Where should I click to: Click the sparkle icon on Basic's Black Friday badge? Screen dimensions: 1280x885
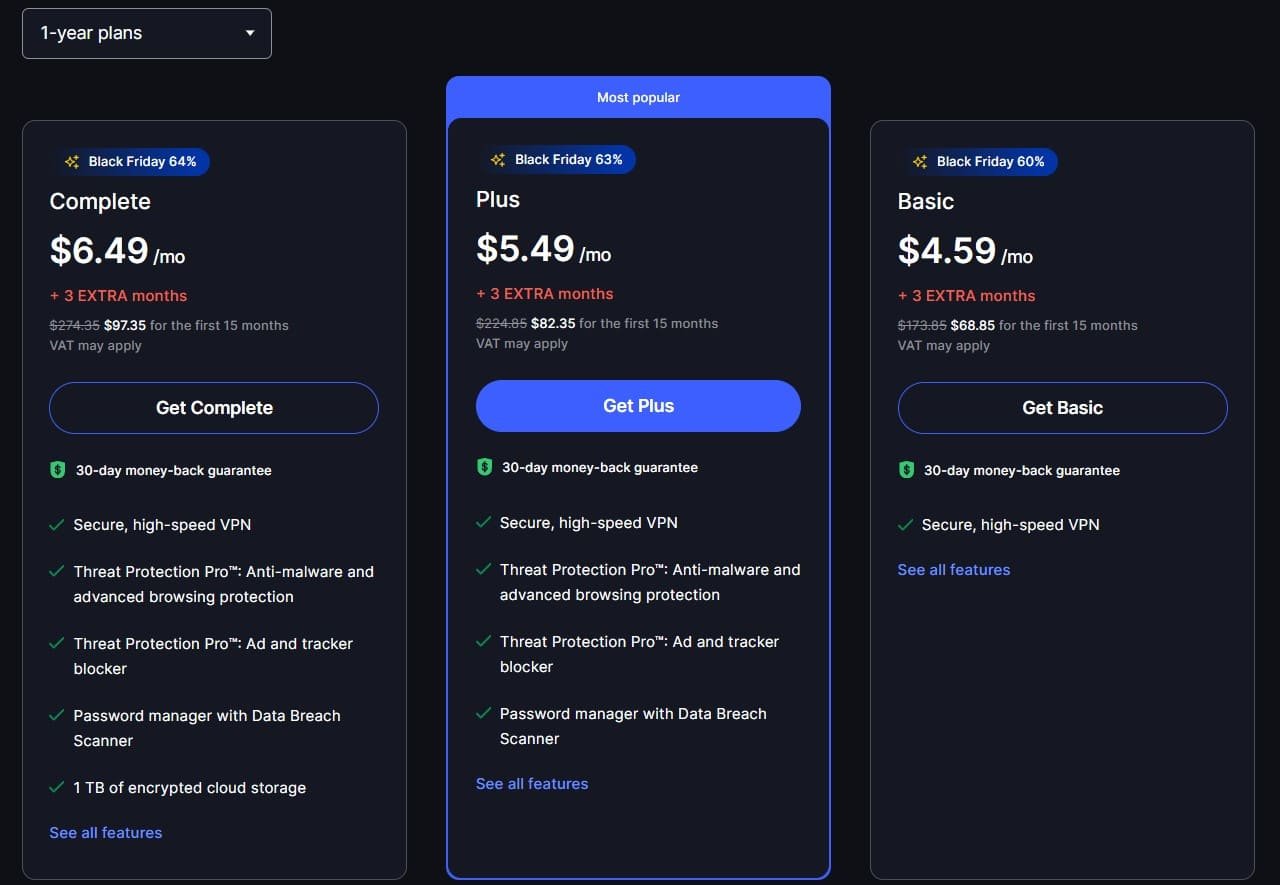920,162
